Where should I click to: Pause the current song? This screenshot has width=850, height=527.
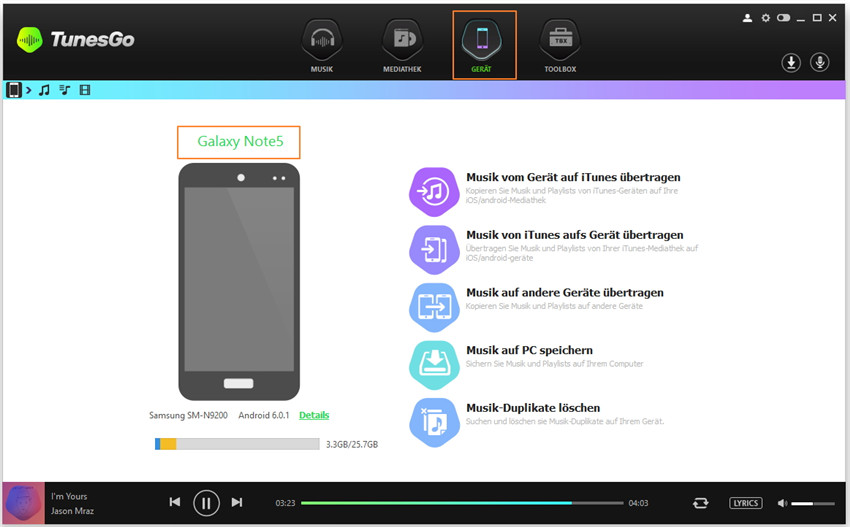coord(206,503)
